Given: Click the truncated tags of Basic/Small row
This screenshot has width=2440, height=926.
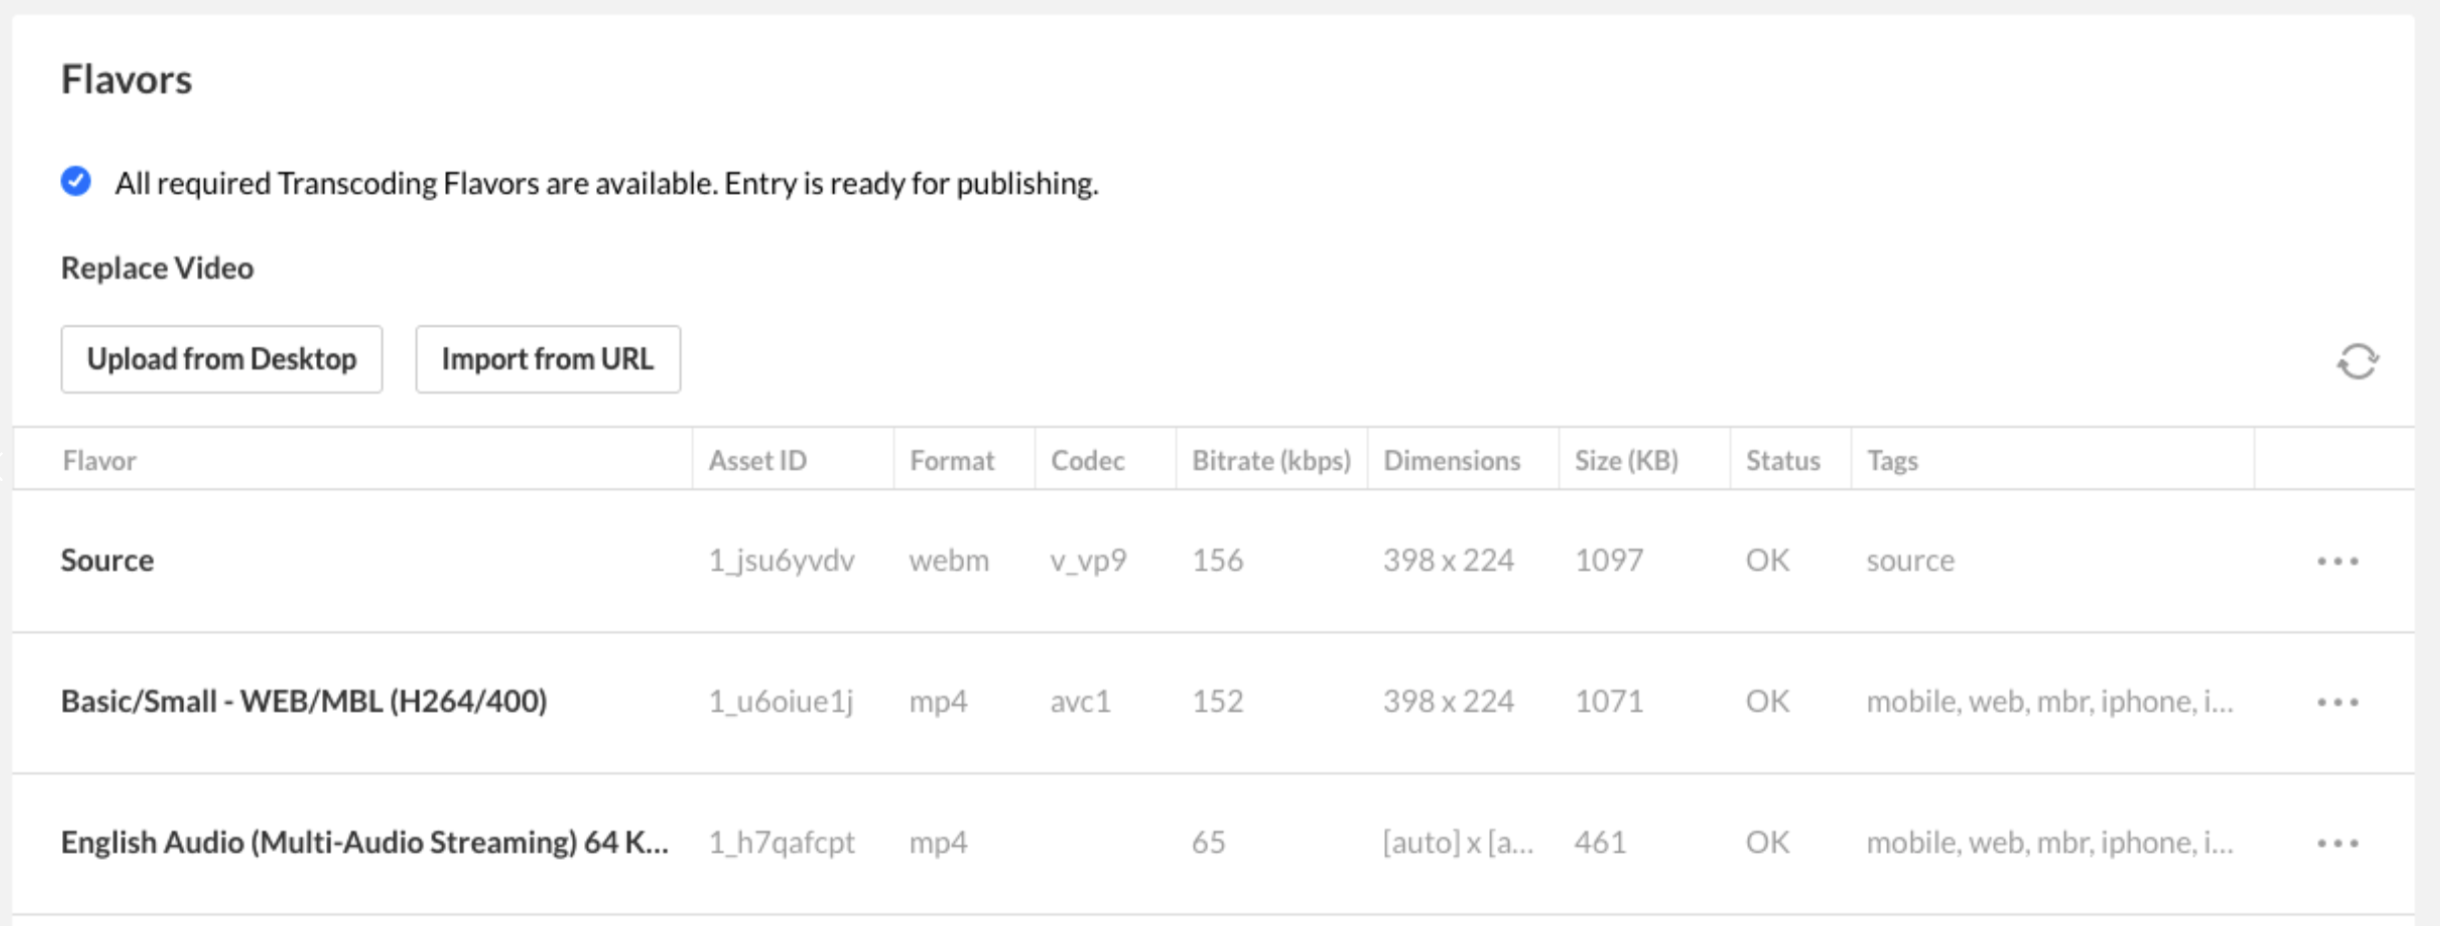Looking at the screenshot, I should coord(2049,701).
